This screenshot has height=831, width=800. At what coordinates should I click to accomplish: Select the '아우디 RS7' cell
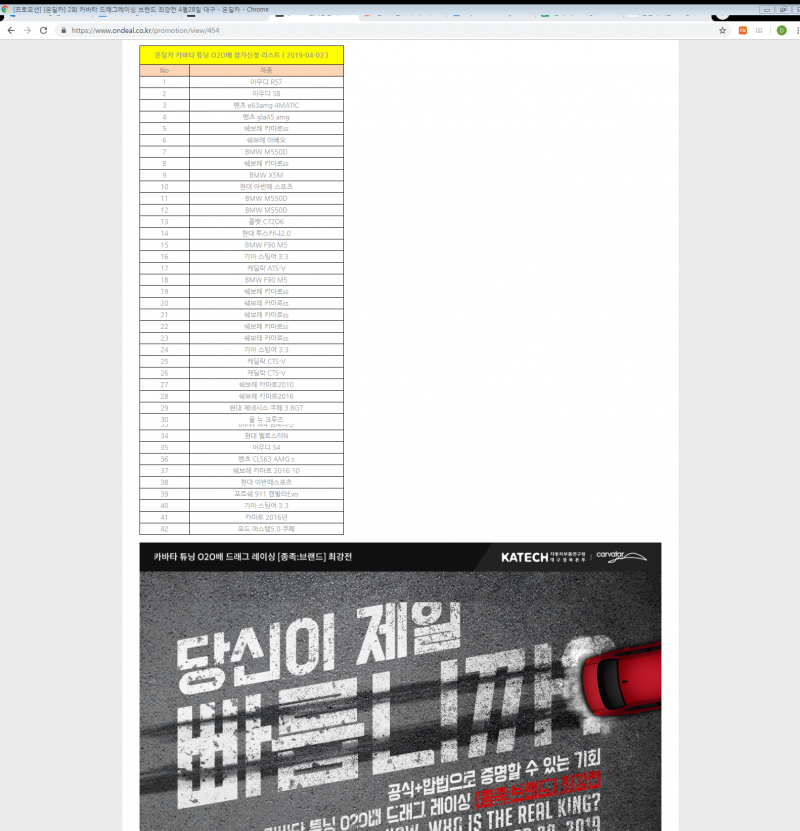266,82
